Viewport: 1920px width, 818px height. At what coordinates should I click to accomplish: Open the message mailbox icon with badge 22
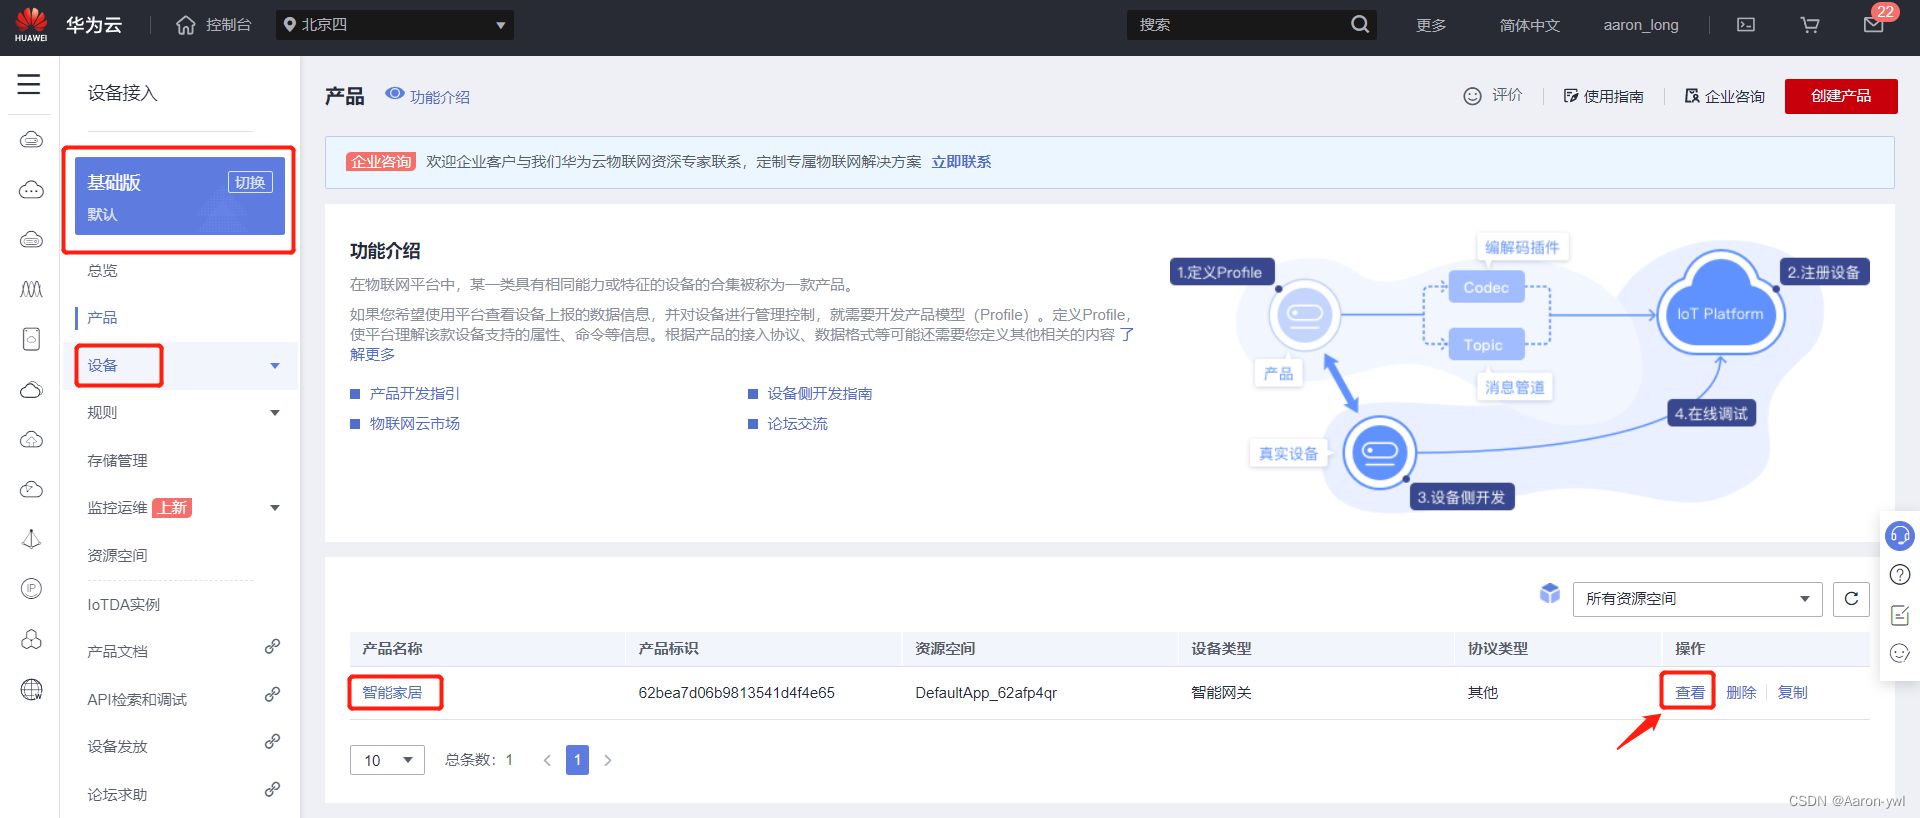tap(1874, 25)
